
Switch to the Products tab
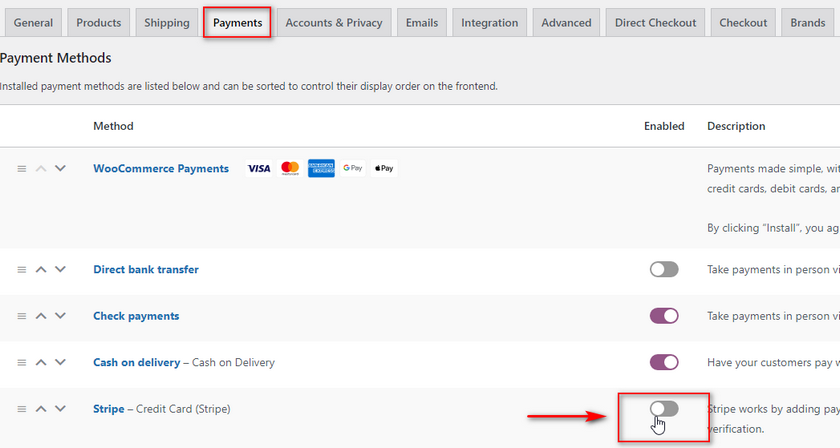(x=99, y=23)
